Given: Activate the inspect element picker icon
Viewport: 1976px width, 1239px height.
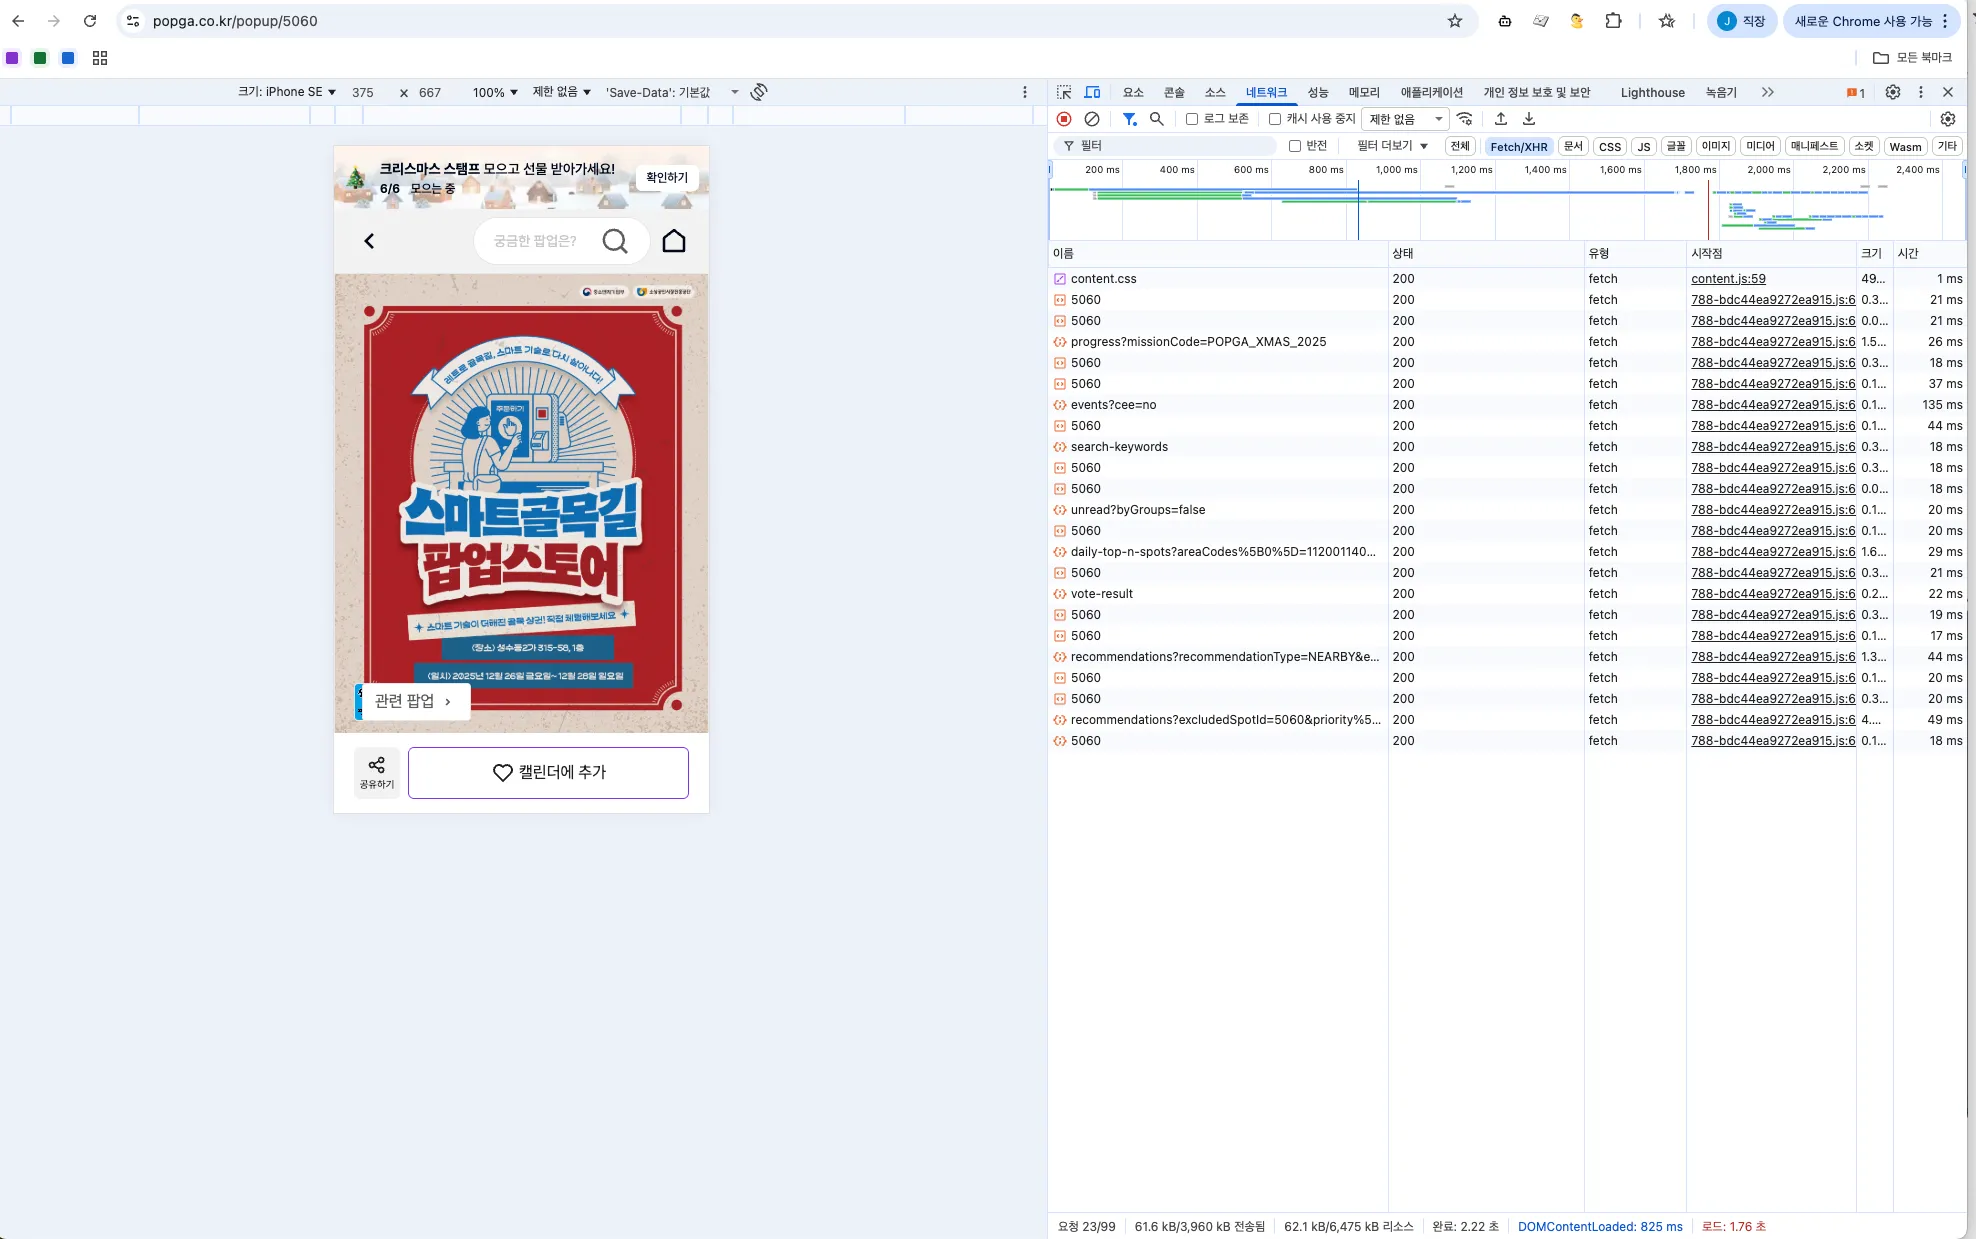Looking at the screenshot, I should 1064,92.
